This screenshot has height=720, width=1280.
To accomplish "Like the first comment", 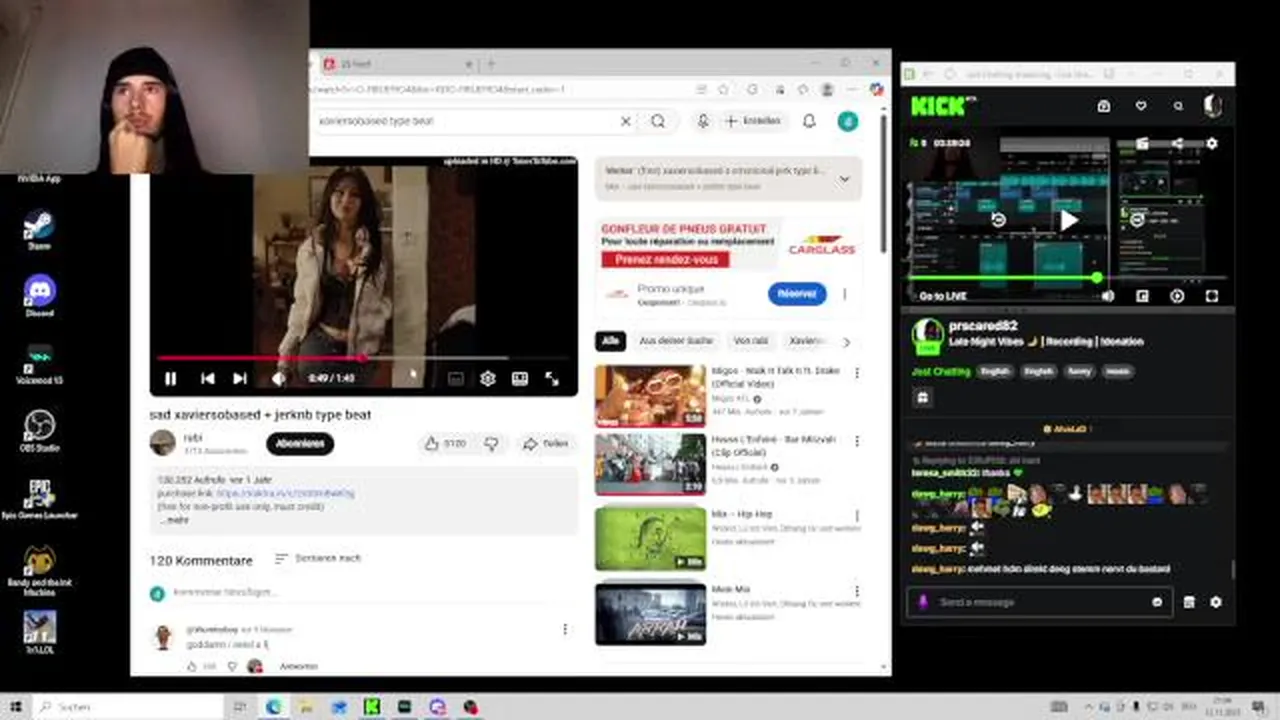I will tap(192, 666).
